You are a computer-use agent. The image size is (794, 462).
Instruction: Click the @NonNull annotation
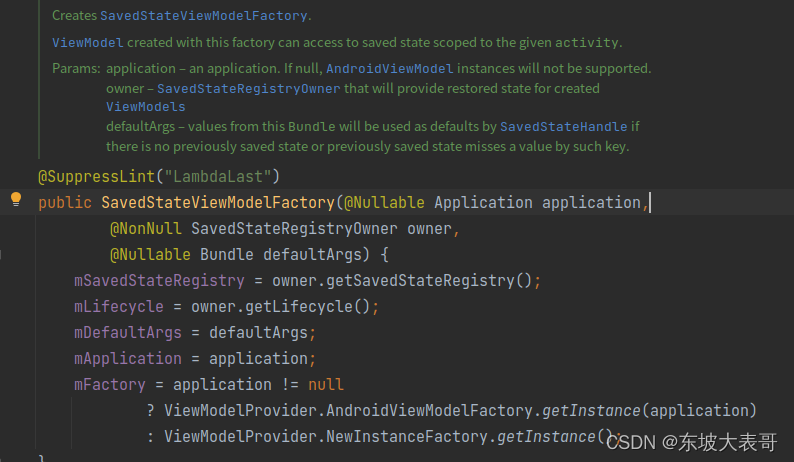point(146,228)
